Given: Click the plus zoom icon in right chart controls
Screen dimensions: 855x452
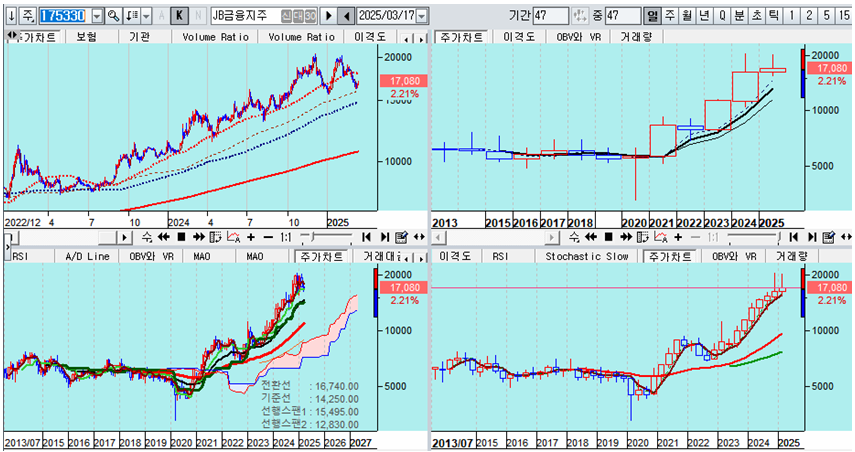Looking at the screenshot, I should point(680,237).
